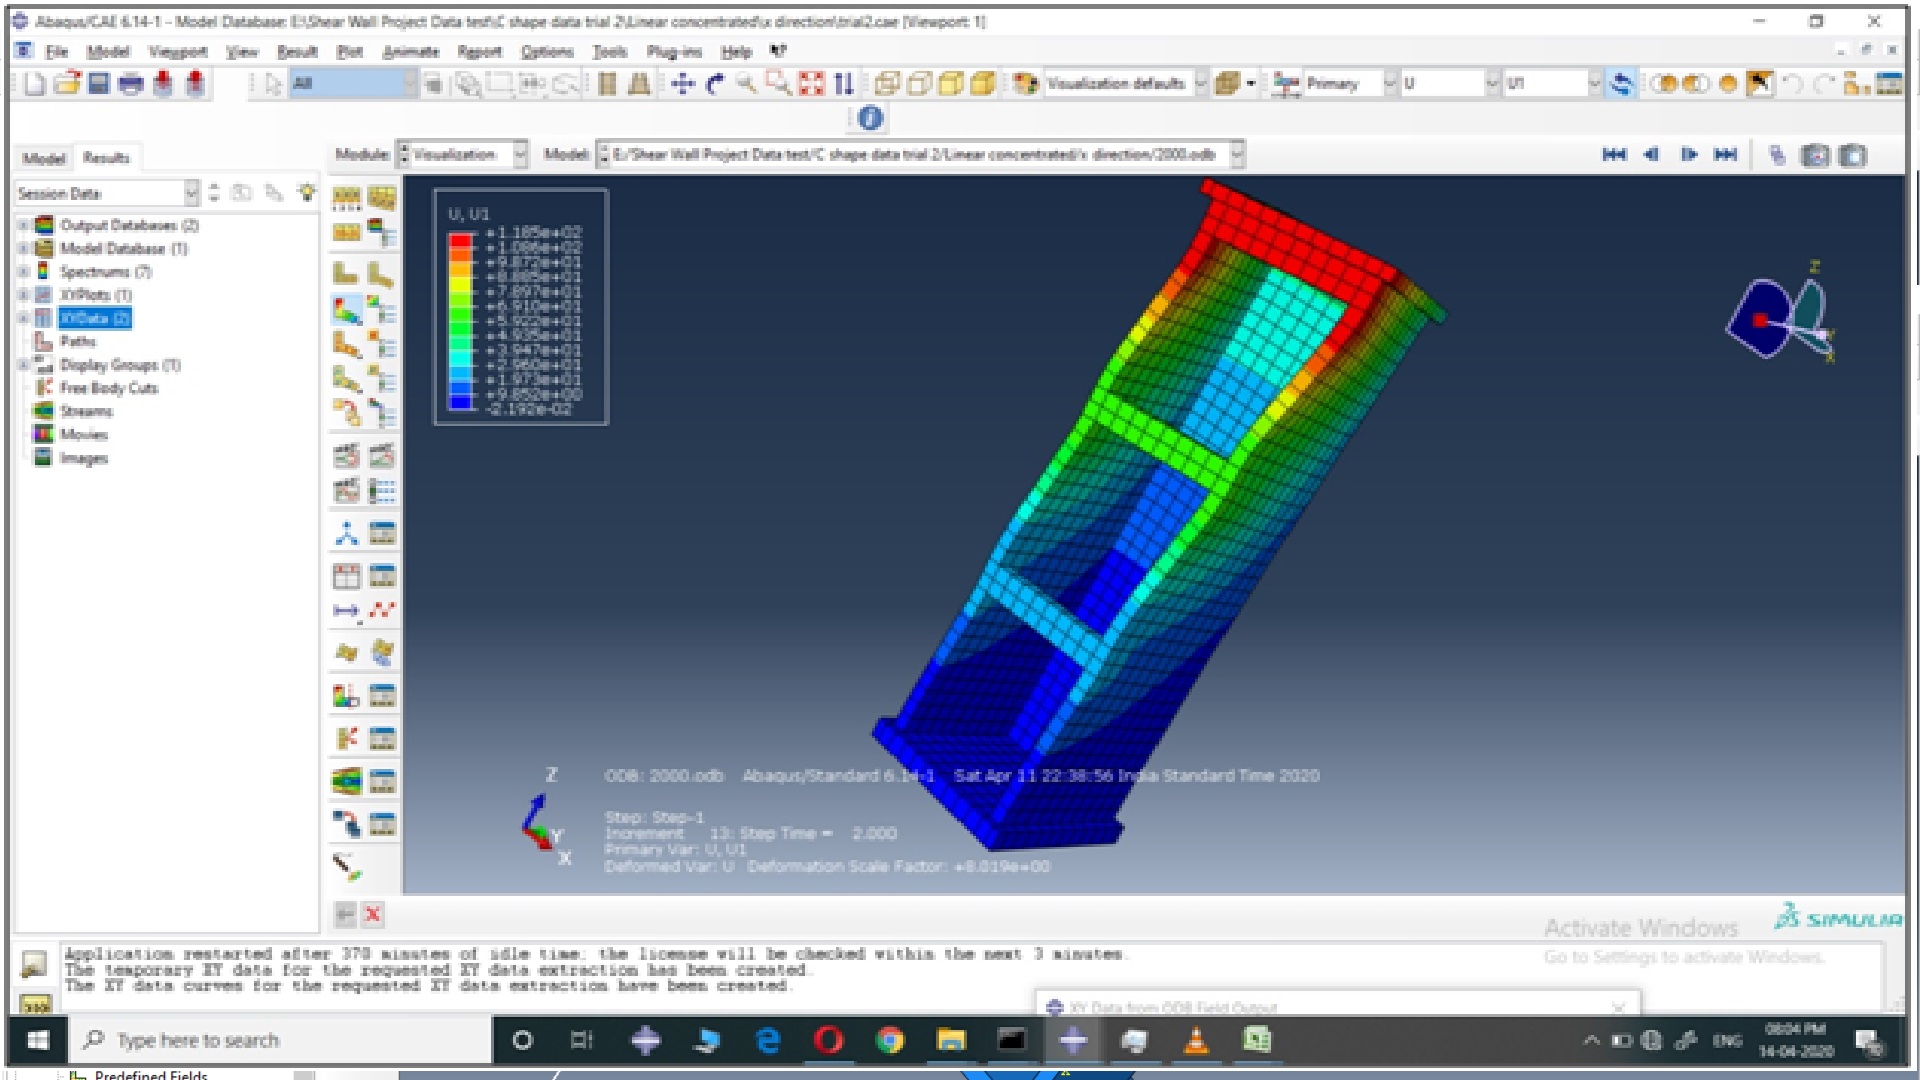Viewport: 1920px width, 1080px height.
Task: Click the Field Output dialog icon
Action: pyautogui.click(x=1286, y=84)
